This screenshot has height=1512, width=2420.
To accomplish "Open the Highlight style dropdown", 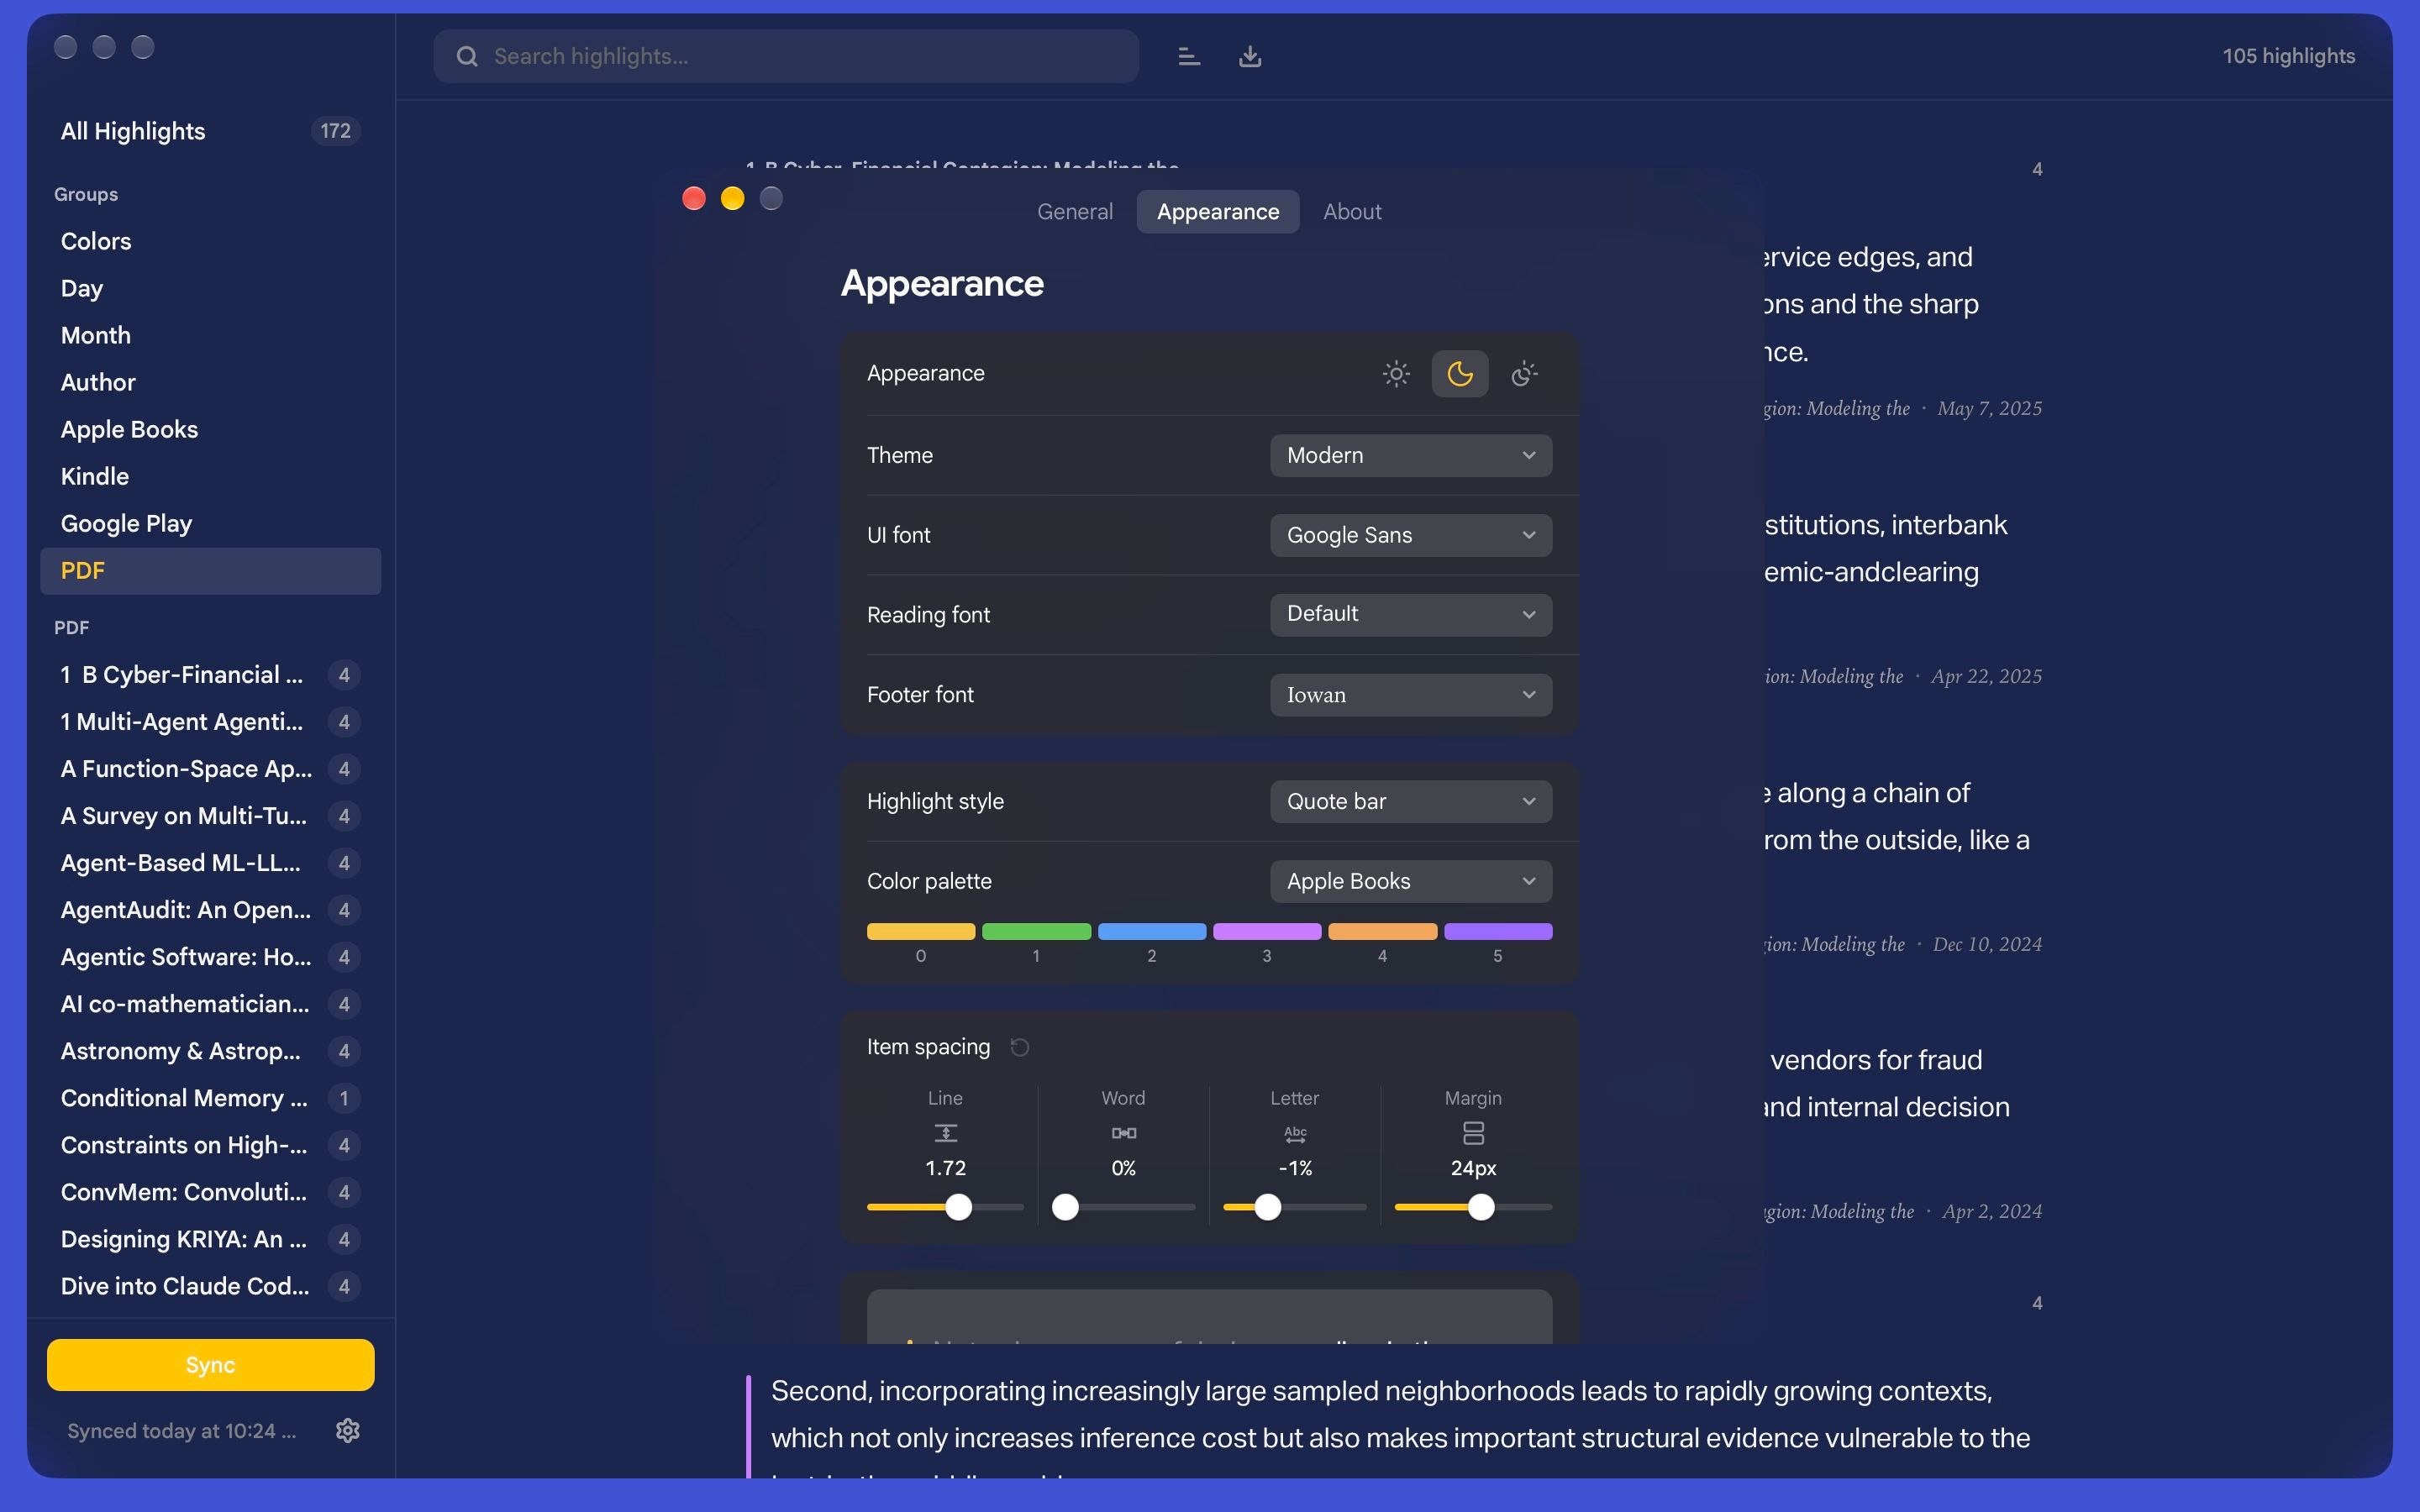I will [x=1411, y=801].
